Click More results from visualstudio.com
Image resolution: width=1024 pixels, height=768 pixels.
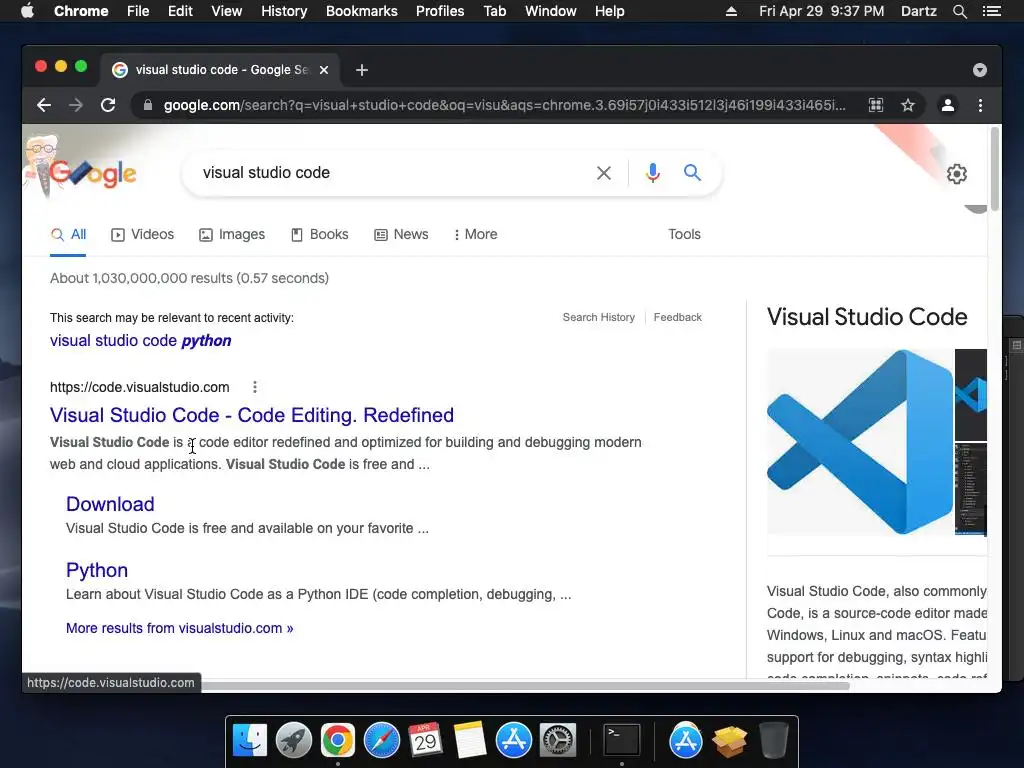(x=180, y=628)
